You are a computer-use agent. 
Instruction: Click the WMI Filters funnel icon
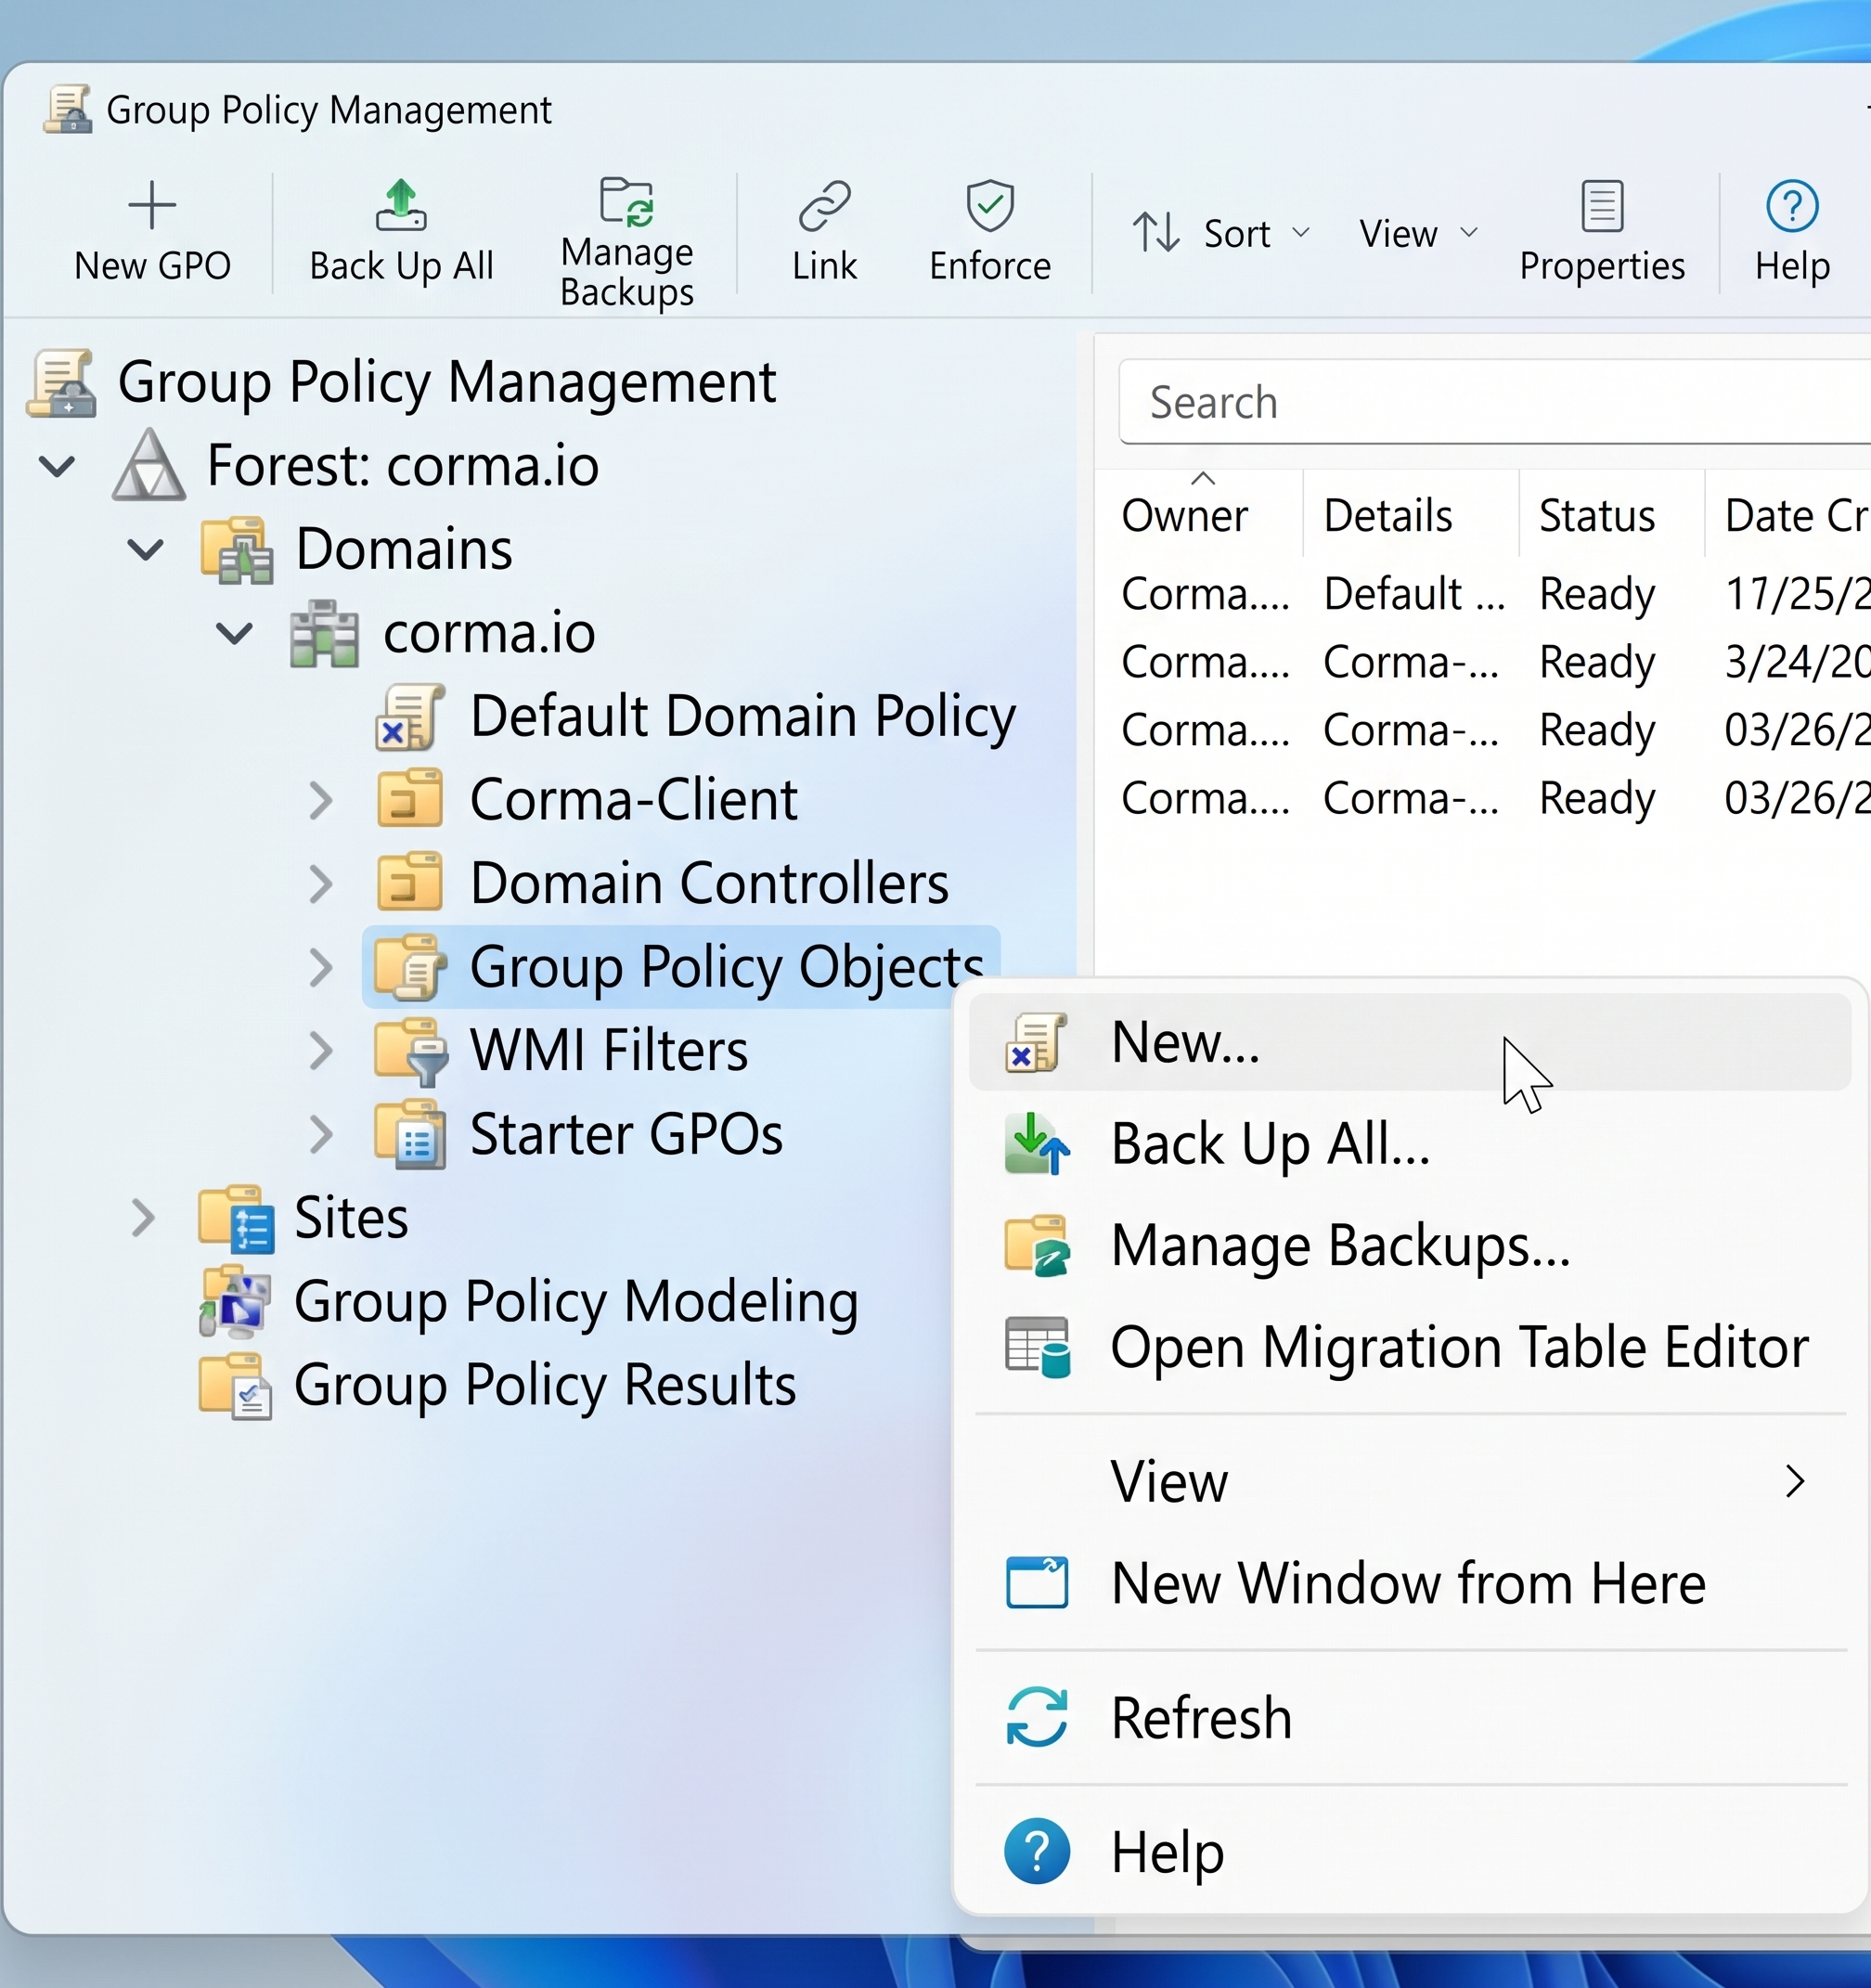pyautogui.click(x=410, y=1051)
